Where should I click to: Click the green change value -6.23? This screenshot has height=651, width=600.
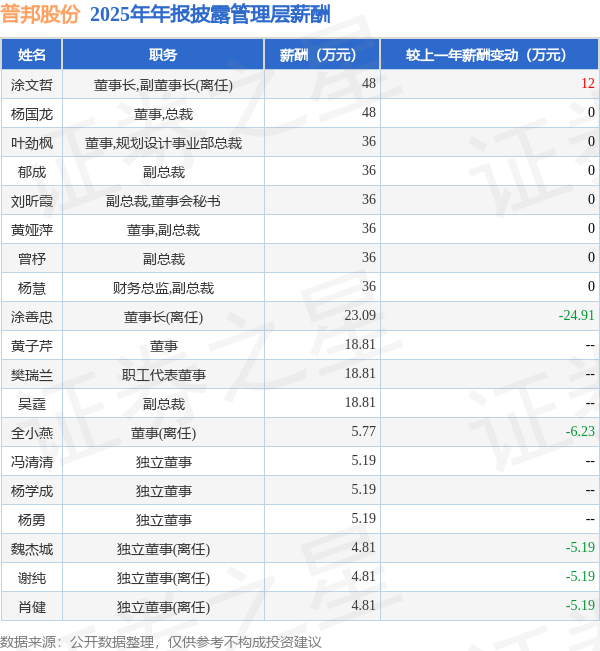click(580, 431)
